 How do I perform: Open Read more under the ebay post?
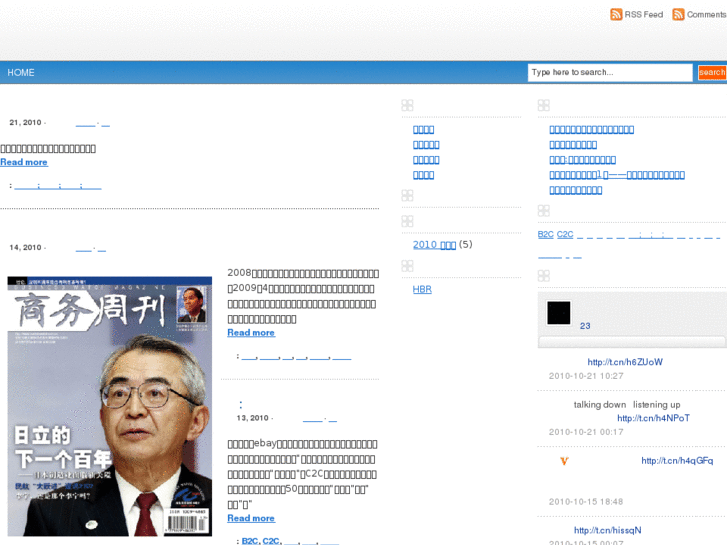click(251, 519)
